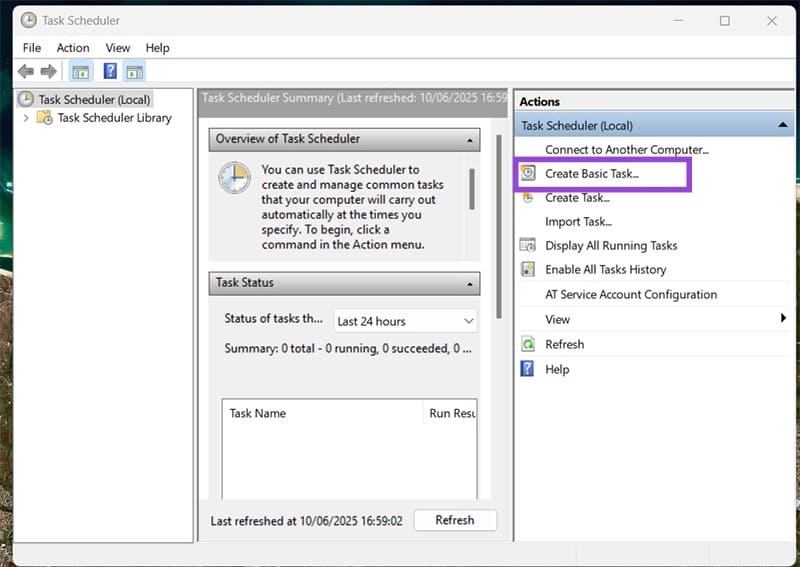This screenshot has width=800, height=567.
Task: Click the Last refreshed at 10/06/2025 16:59:02 text
Action: (306, 521)
